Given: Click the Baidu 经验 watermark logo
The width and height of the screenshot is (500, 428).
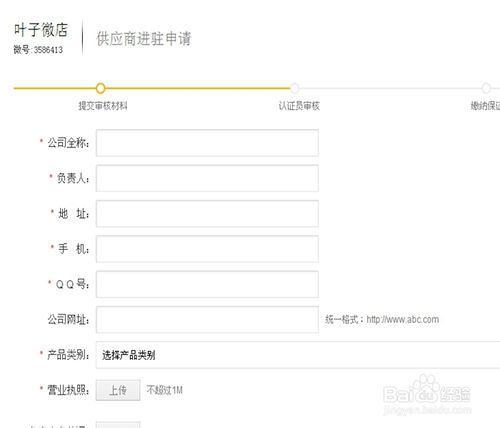Looking at the screenshot, I should (427, 394).
